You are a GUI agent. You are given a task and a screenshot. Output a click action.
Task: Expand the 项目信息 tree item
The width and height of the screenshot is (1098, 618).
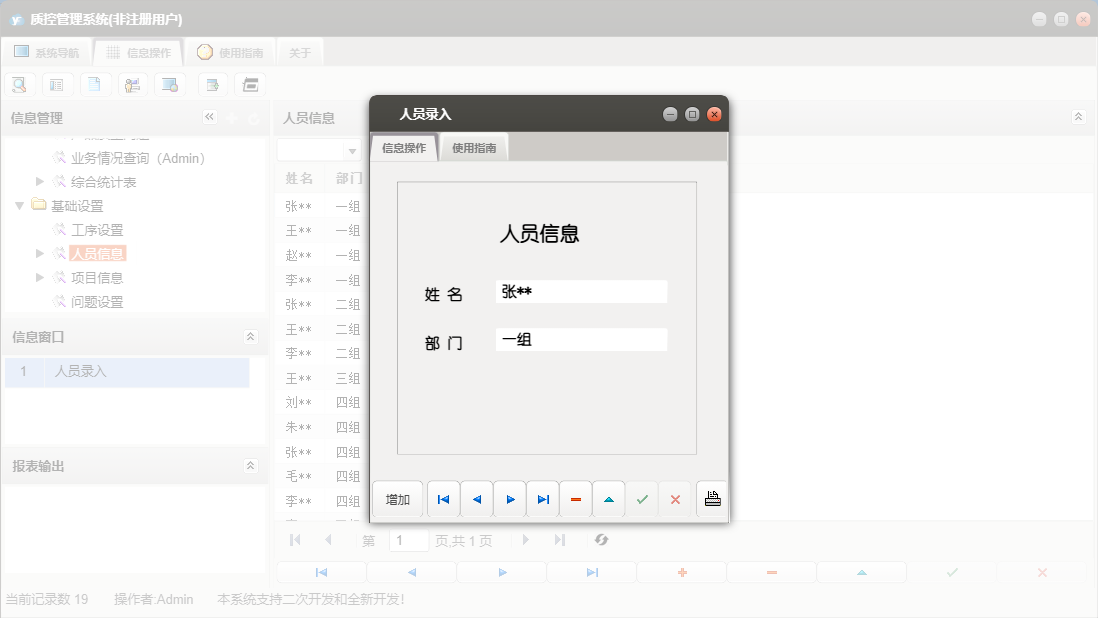(38, 277)
